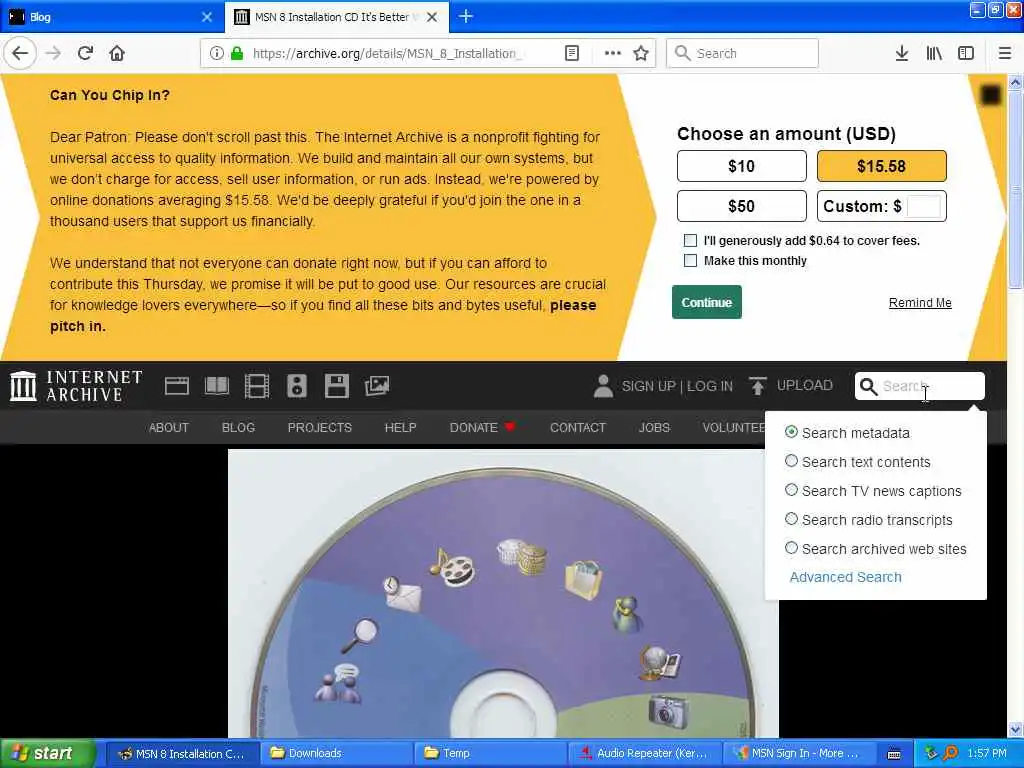
Task: Click the browser forward arrow
Action: tap(54, 53)
